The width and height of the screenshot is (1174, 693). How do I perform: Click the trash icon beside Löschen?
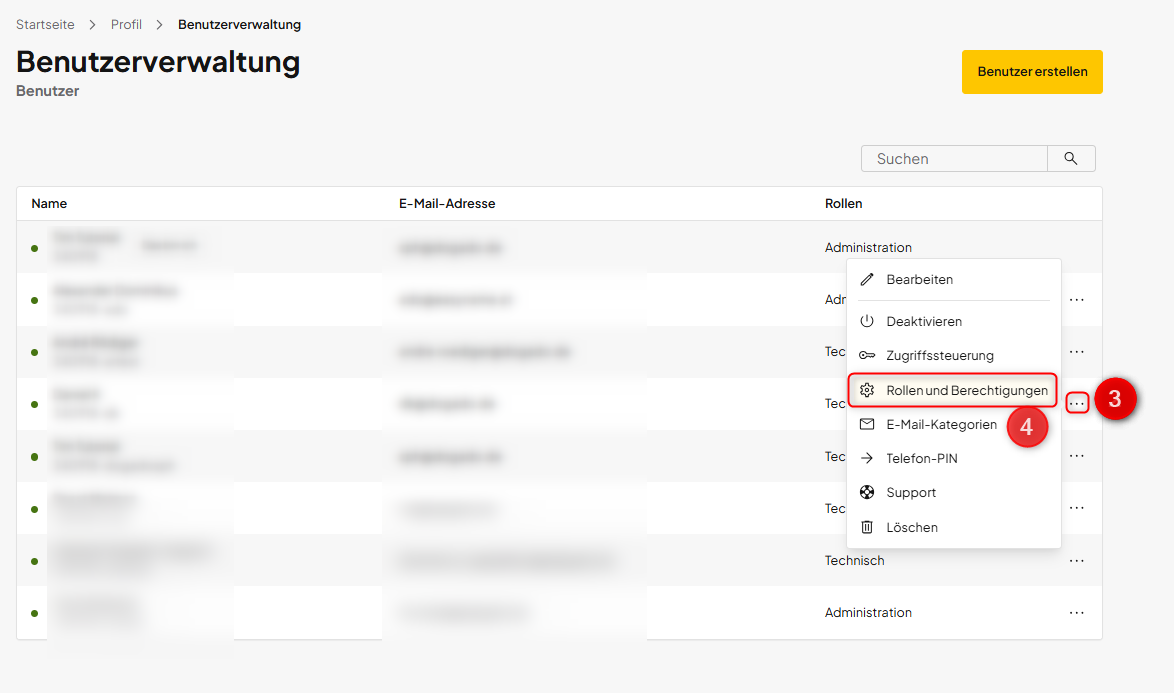[867, 527]
